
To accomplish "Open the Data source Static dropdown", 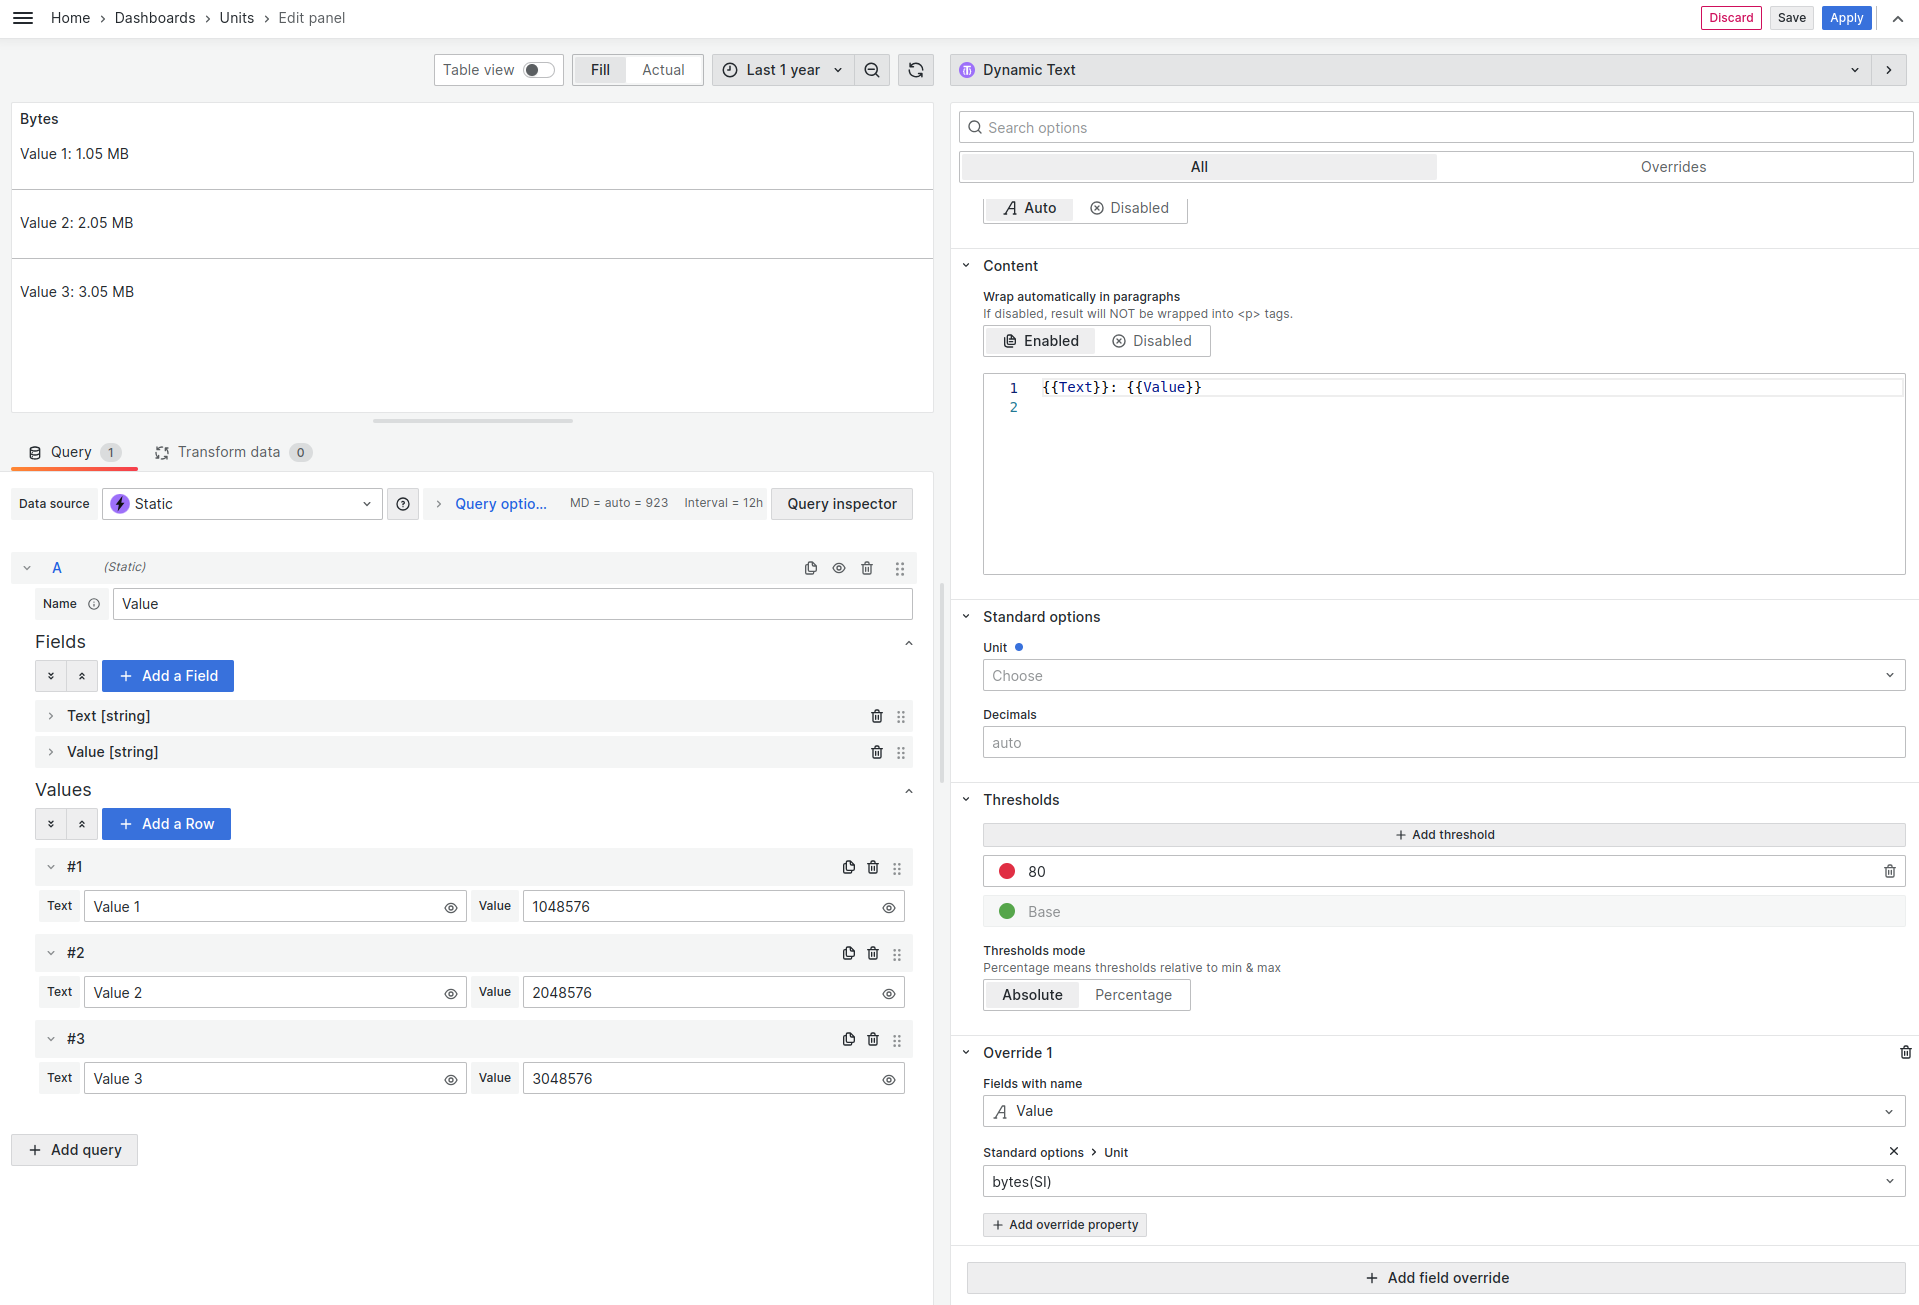I will click(242, 504).
